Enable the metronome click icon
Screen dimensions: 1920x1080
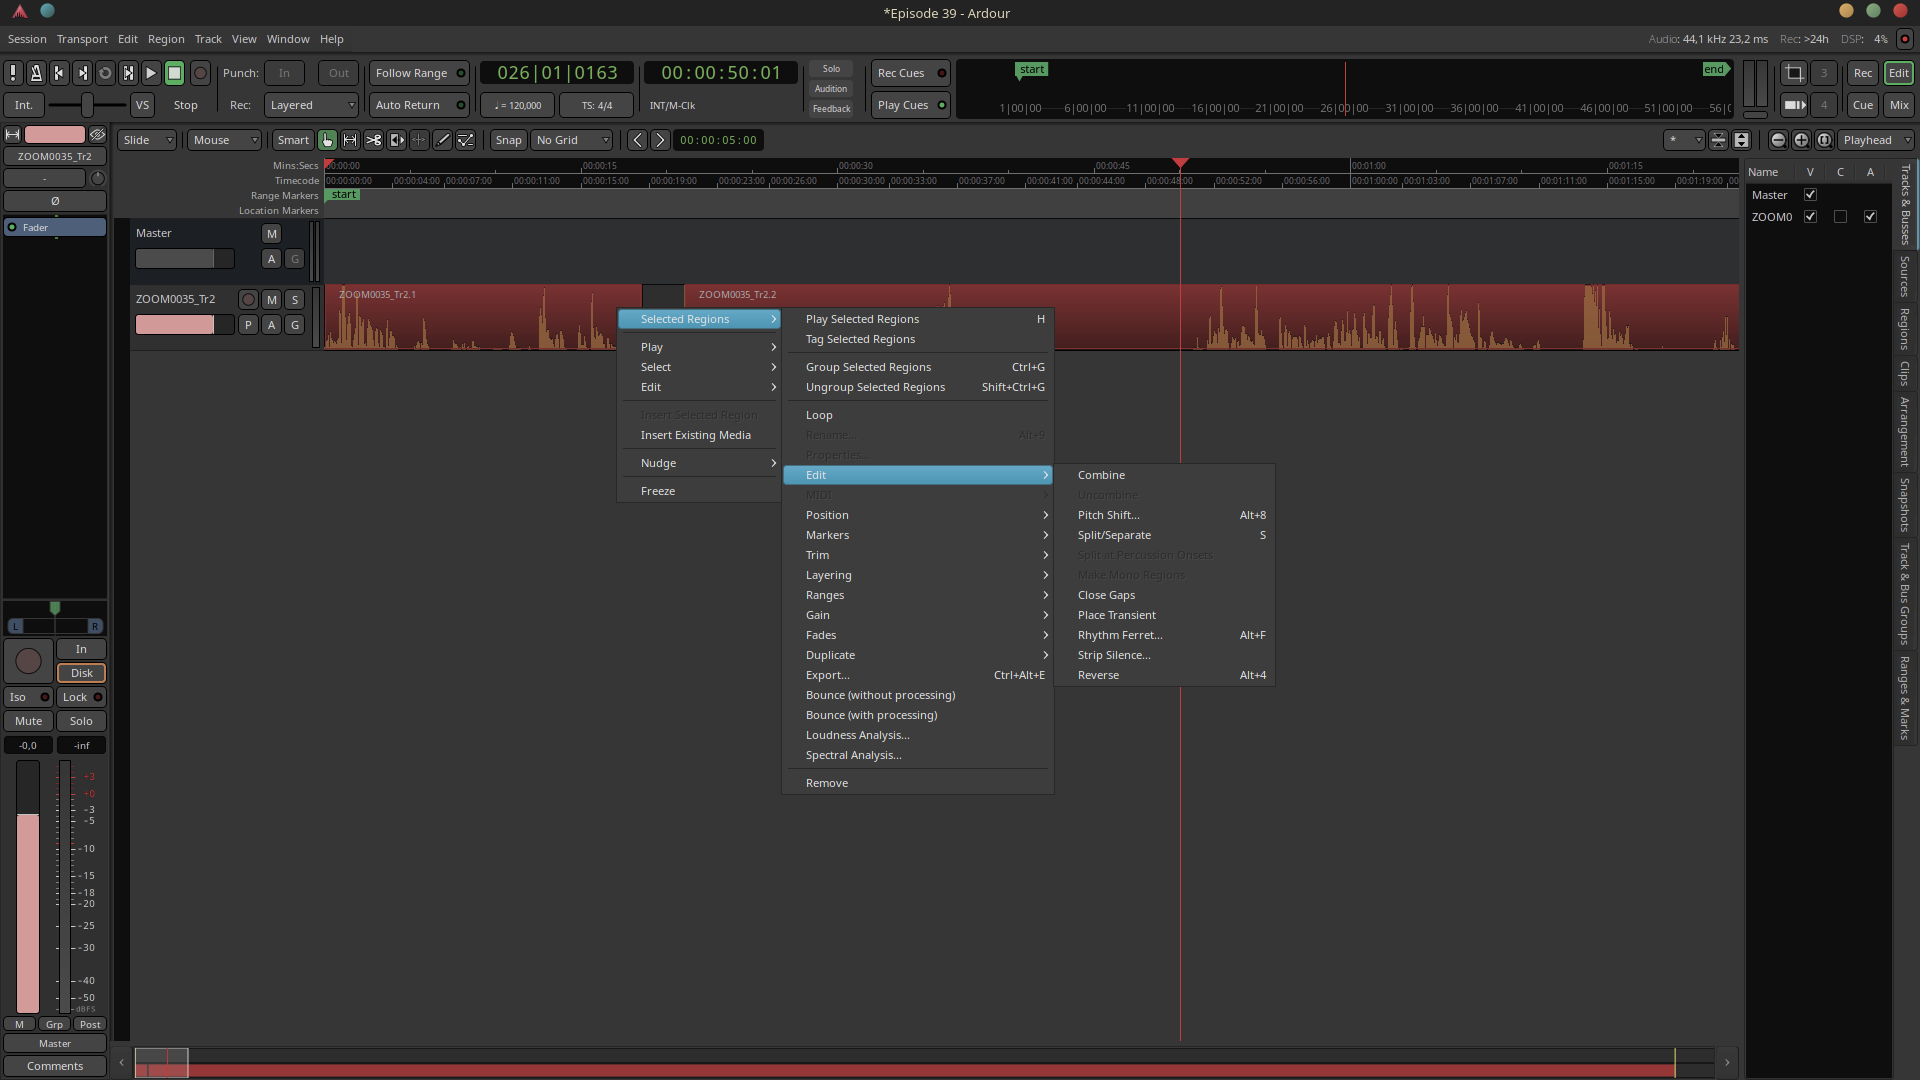coord(36,73)
